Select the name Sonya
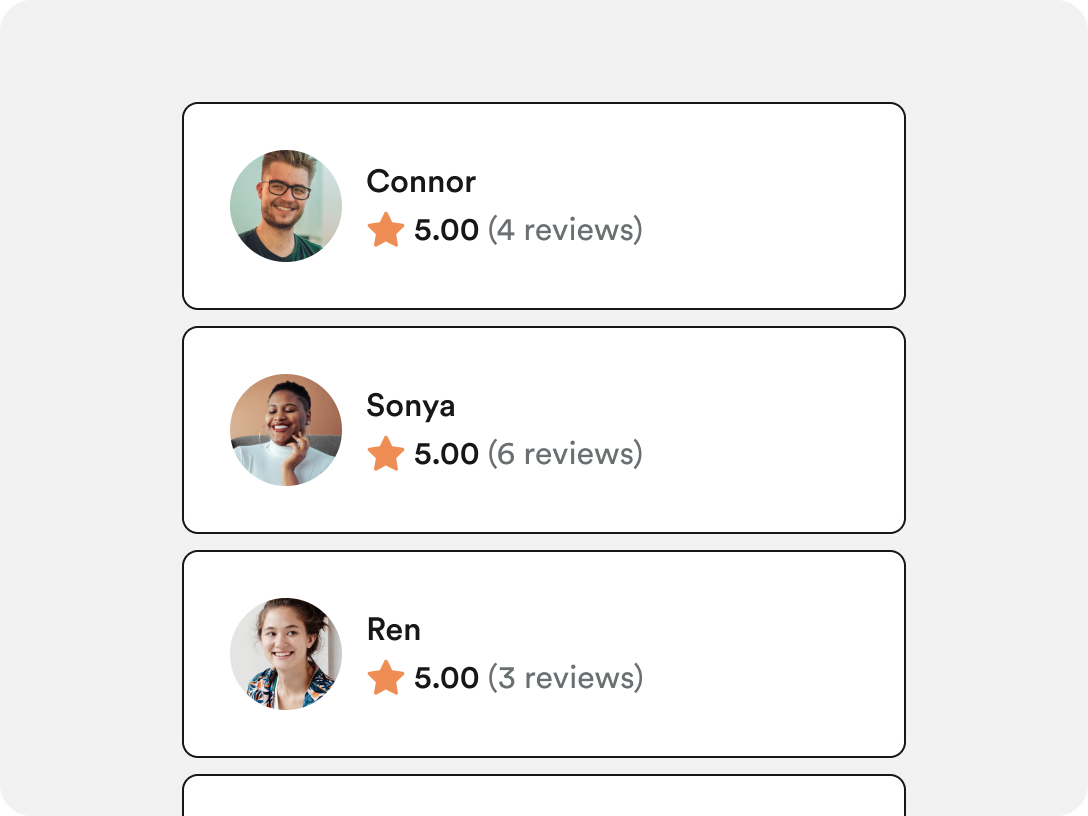The image size is (1088, 816). pos(411,407)
